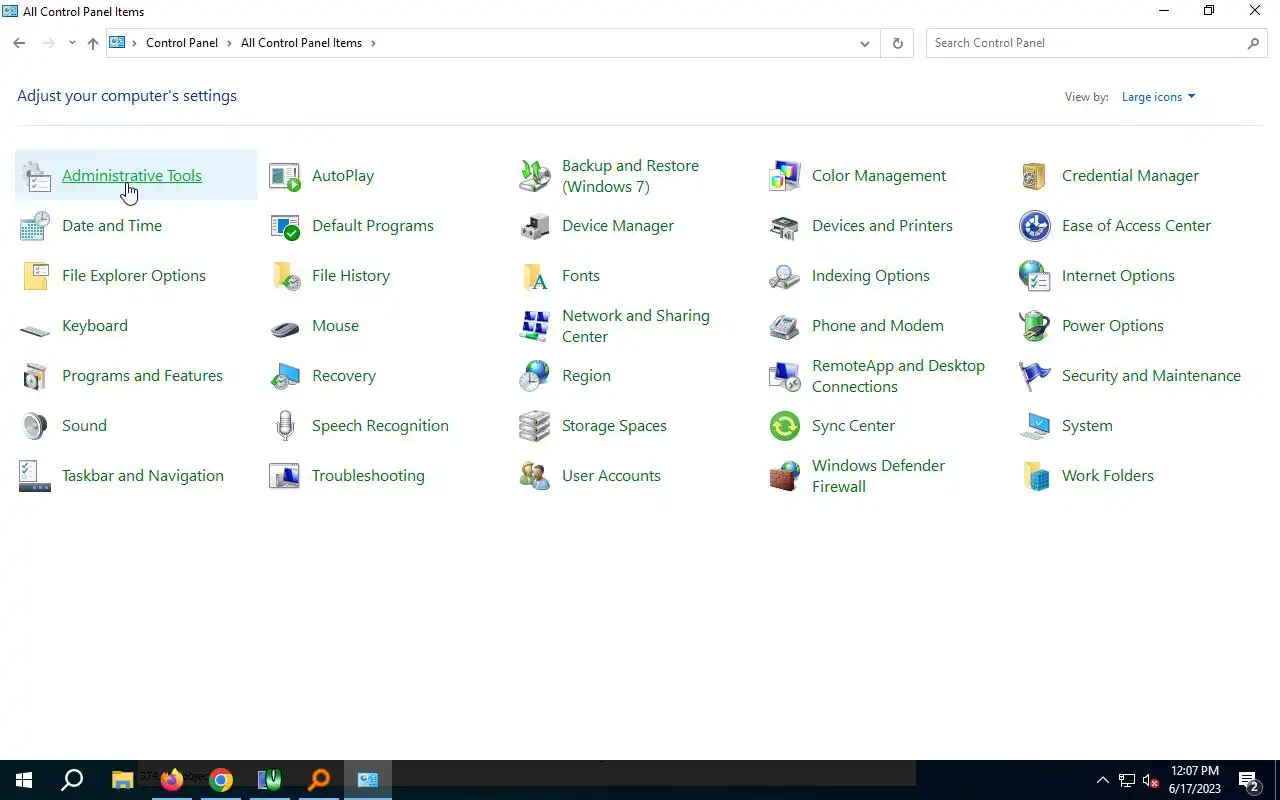Open the Storage Spaces link

click(614, 426)
